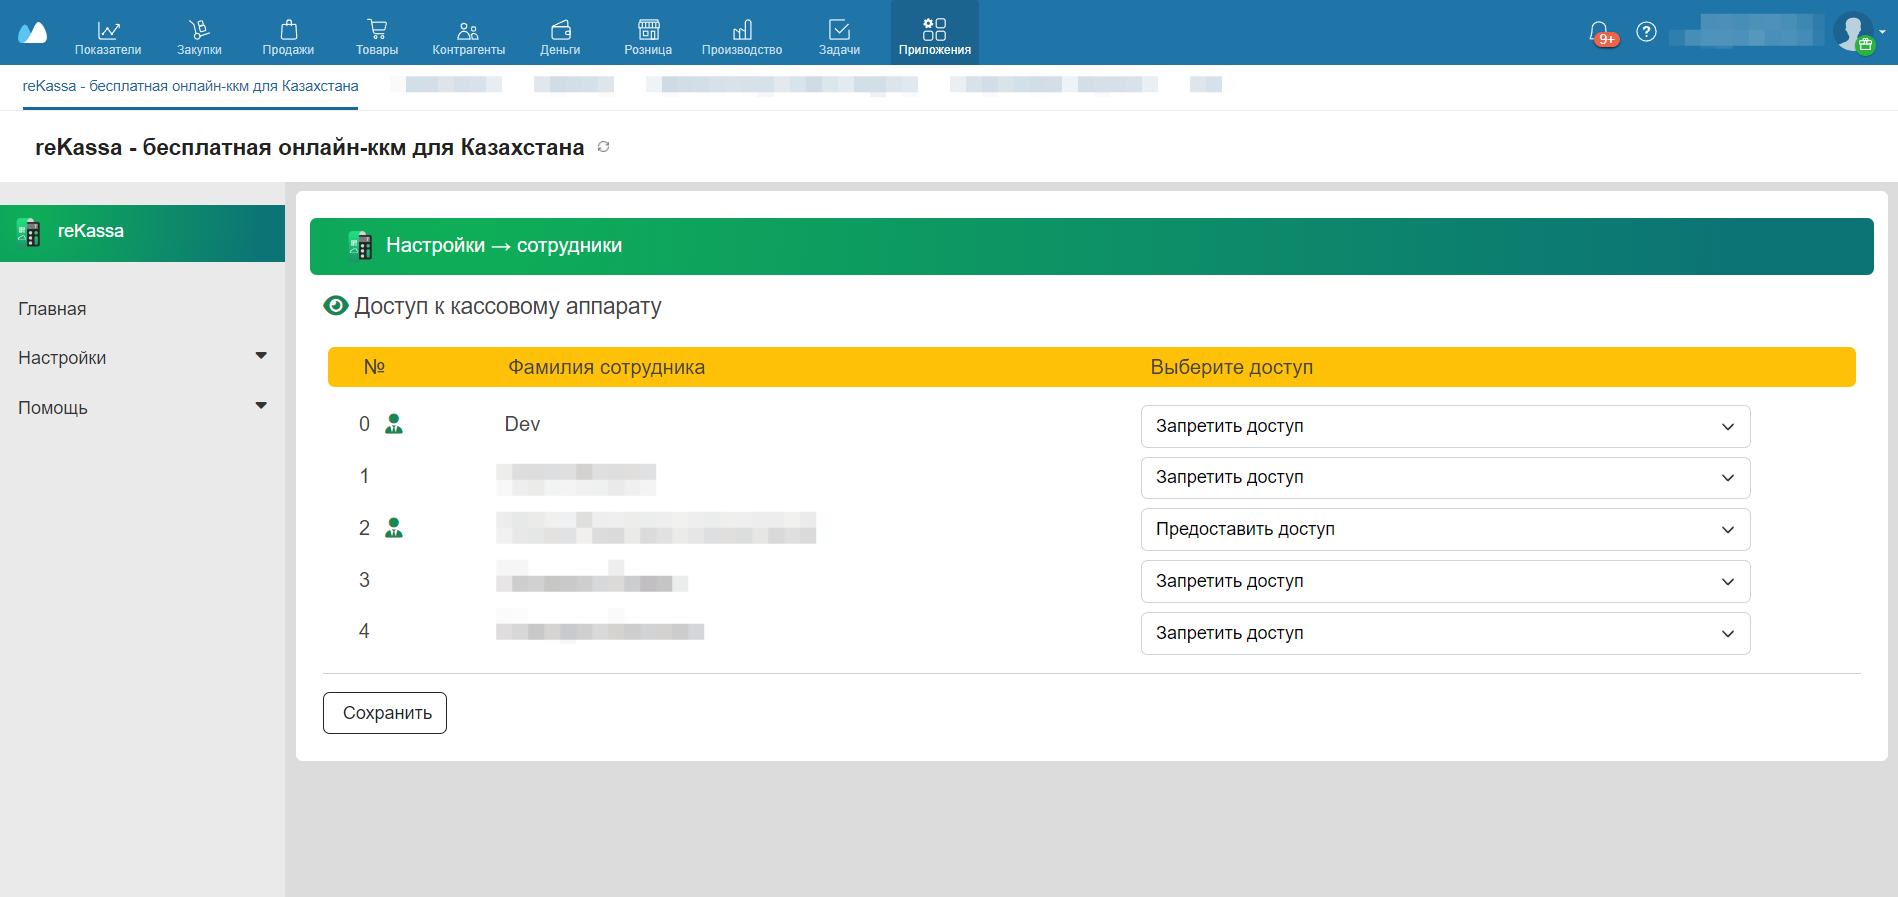Click the user icon in row 2
The height and width of the screenshot is (897, 1898).
click(394, 528)
